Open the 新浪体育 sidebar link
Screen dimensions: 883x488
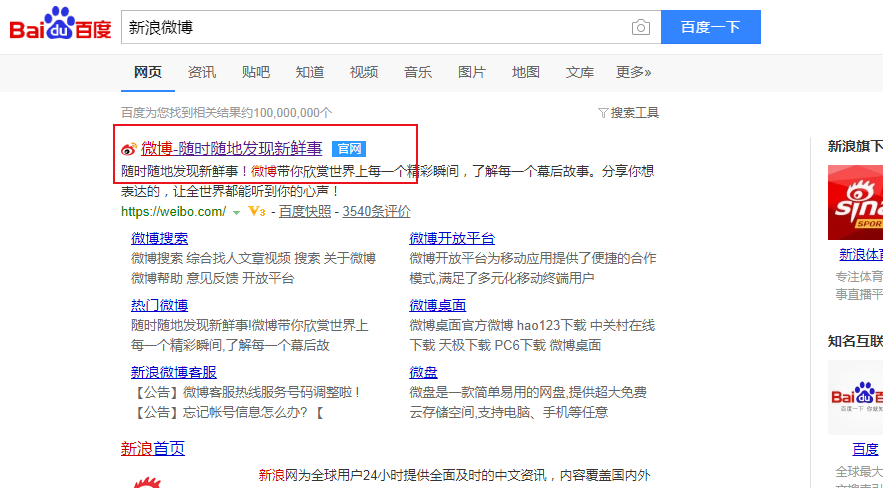click(861, 254)
